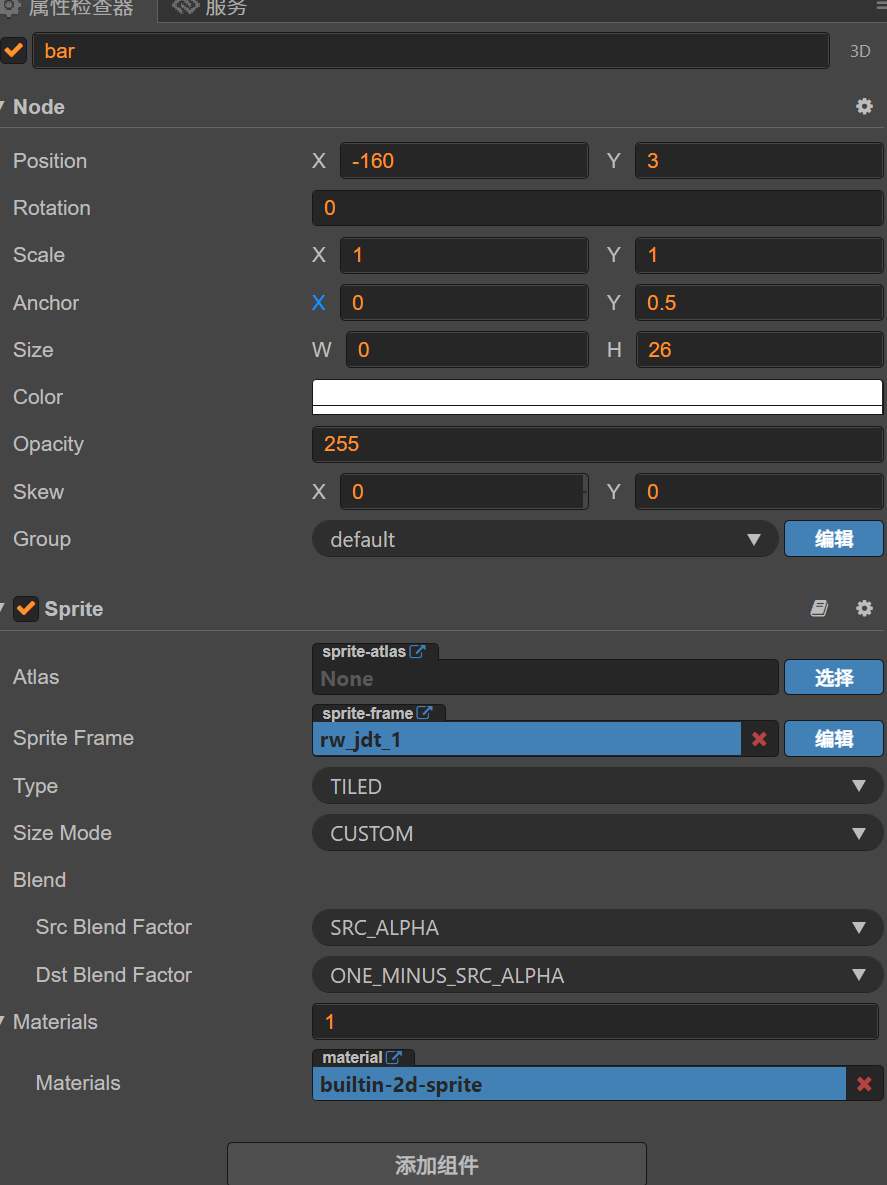Clear the rw_jdt_1 sprite frame with red X

(x=759, y=739)
